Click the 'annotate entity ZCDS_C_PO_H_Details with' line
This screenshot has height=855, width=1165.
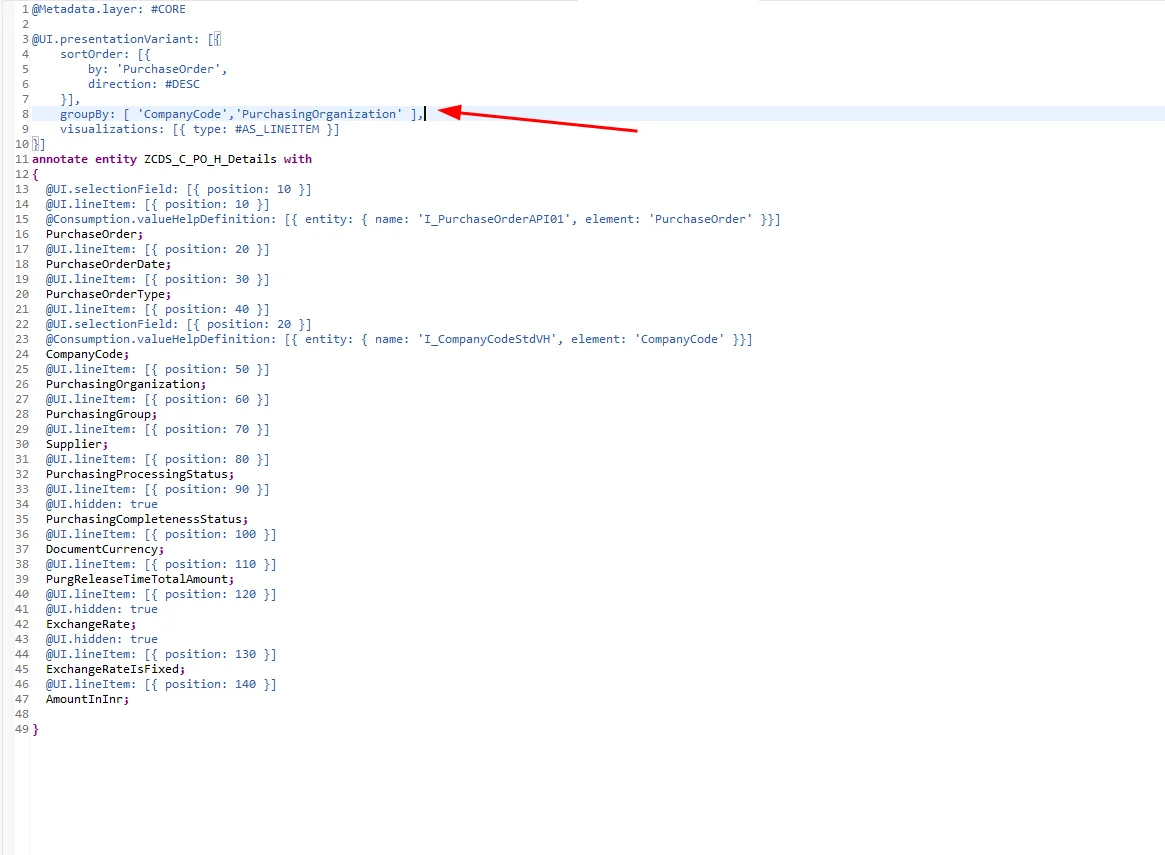pyautogui.click(x=172, y=159)
